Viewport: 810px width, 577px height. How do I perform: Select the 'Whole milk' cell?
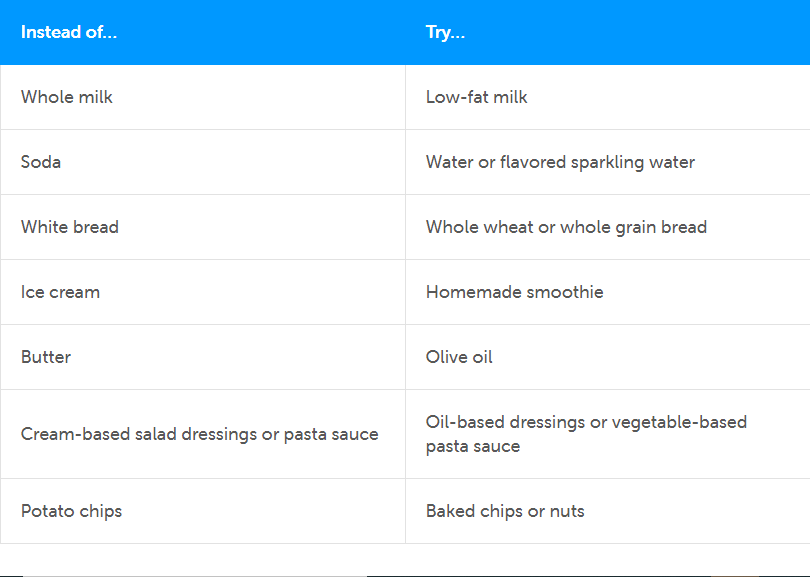[x=67, y=97]
